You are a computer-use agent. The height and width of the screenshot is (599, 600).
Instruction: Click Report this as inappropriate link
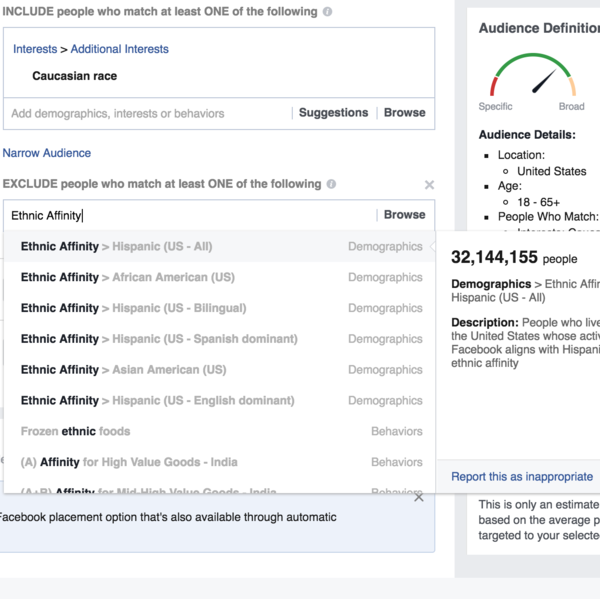(x=522, y=477)
